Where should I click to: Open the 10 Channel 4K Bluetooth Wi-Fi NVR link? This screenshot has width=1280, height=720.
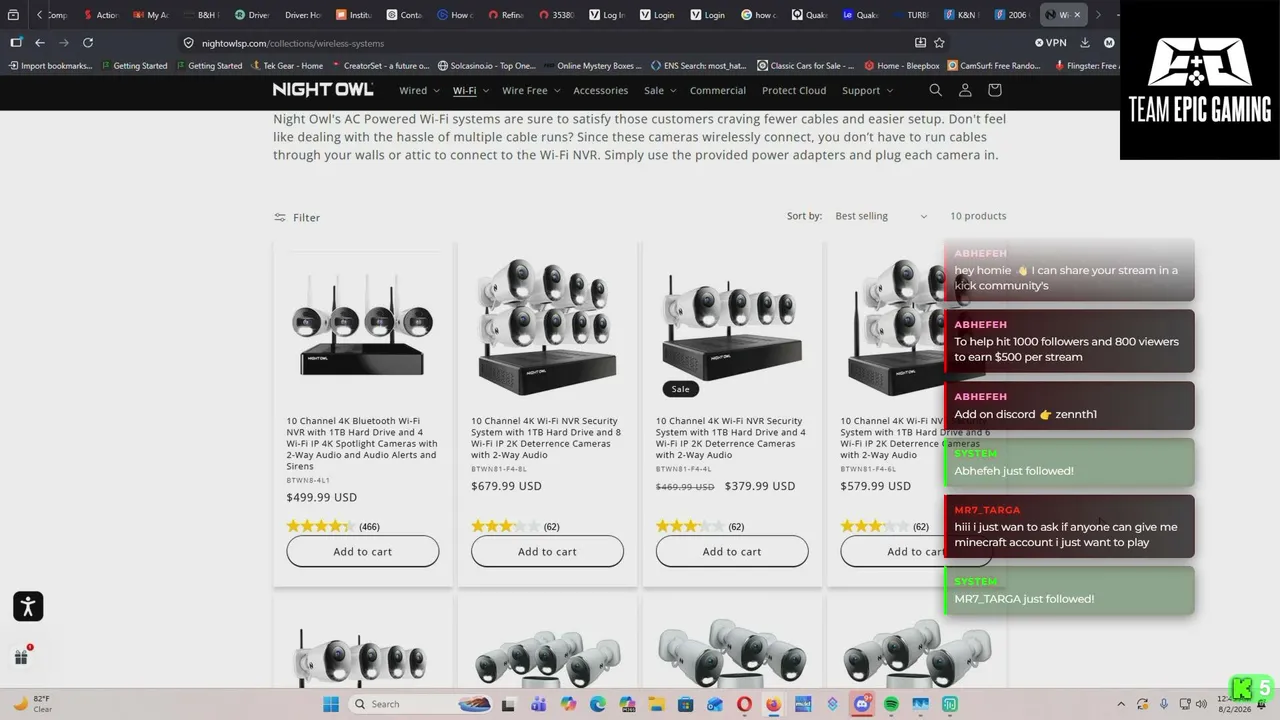pyautogui.click(x=362, y=443)
